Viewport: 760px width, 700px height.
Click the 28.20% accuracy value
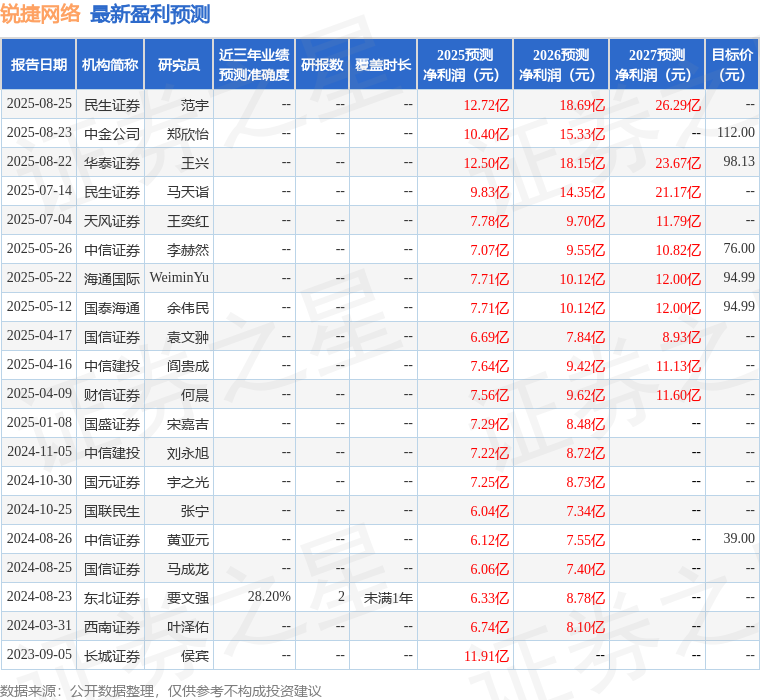[x=269, y=597]
